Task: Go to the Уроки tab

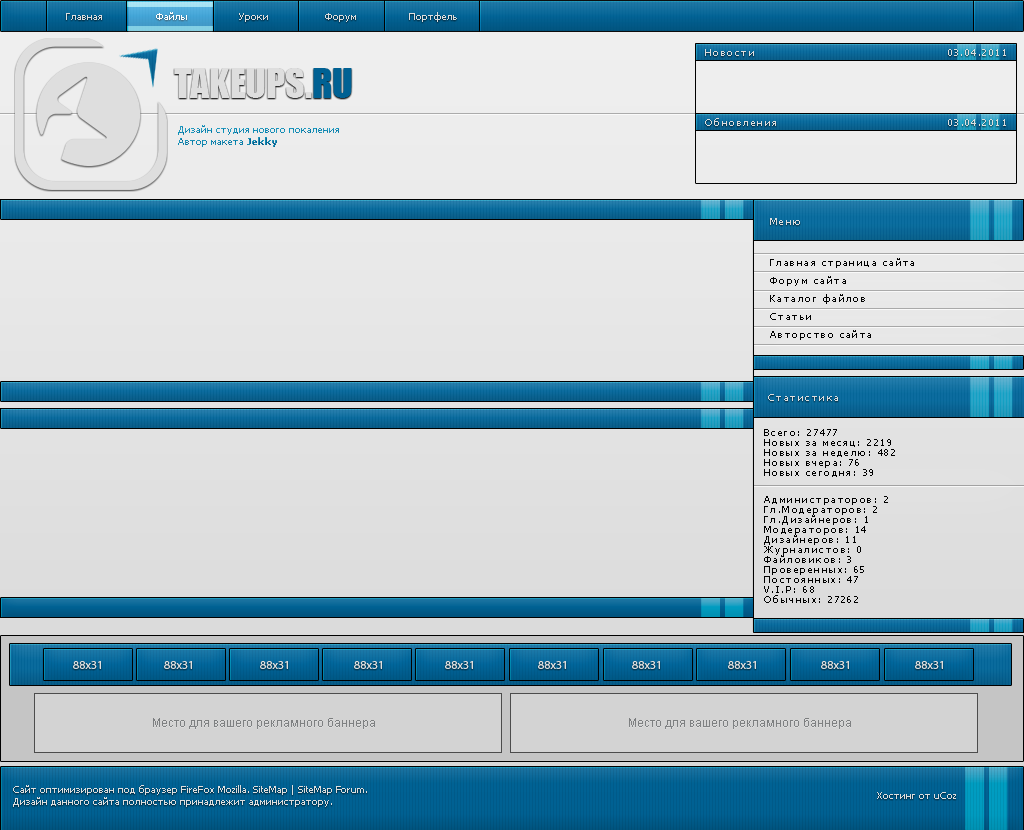Action: click(x=254, y=17)
